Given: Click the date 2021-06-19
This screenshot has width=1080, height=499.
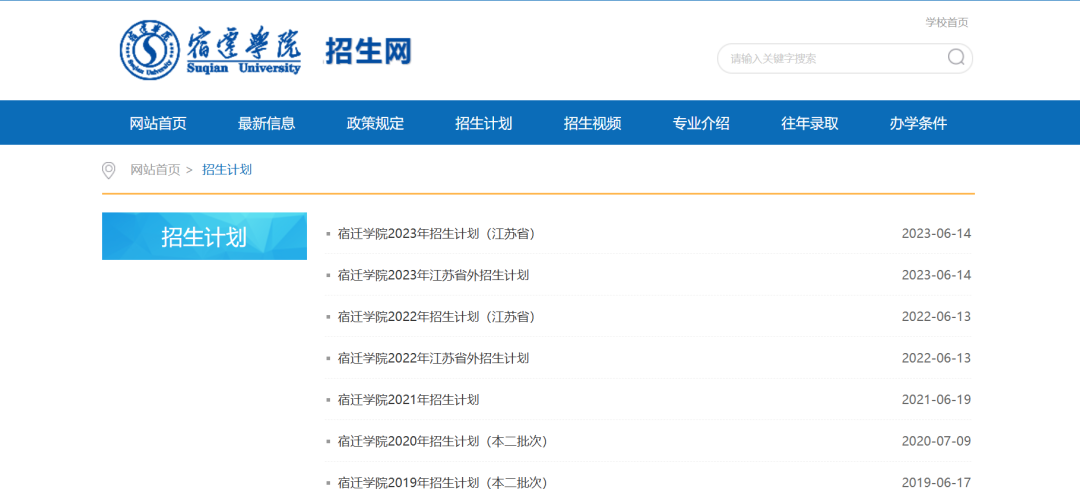Looking at the screenshot, I should 936,400.
